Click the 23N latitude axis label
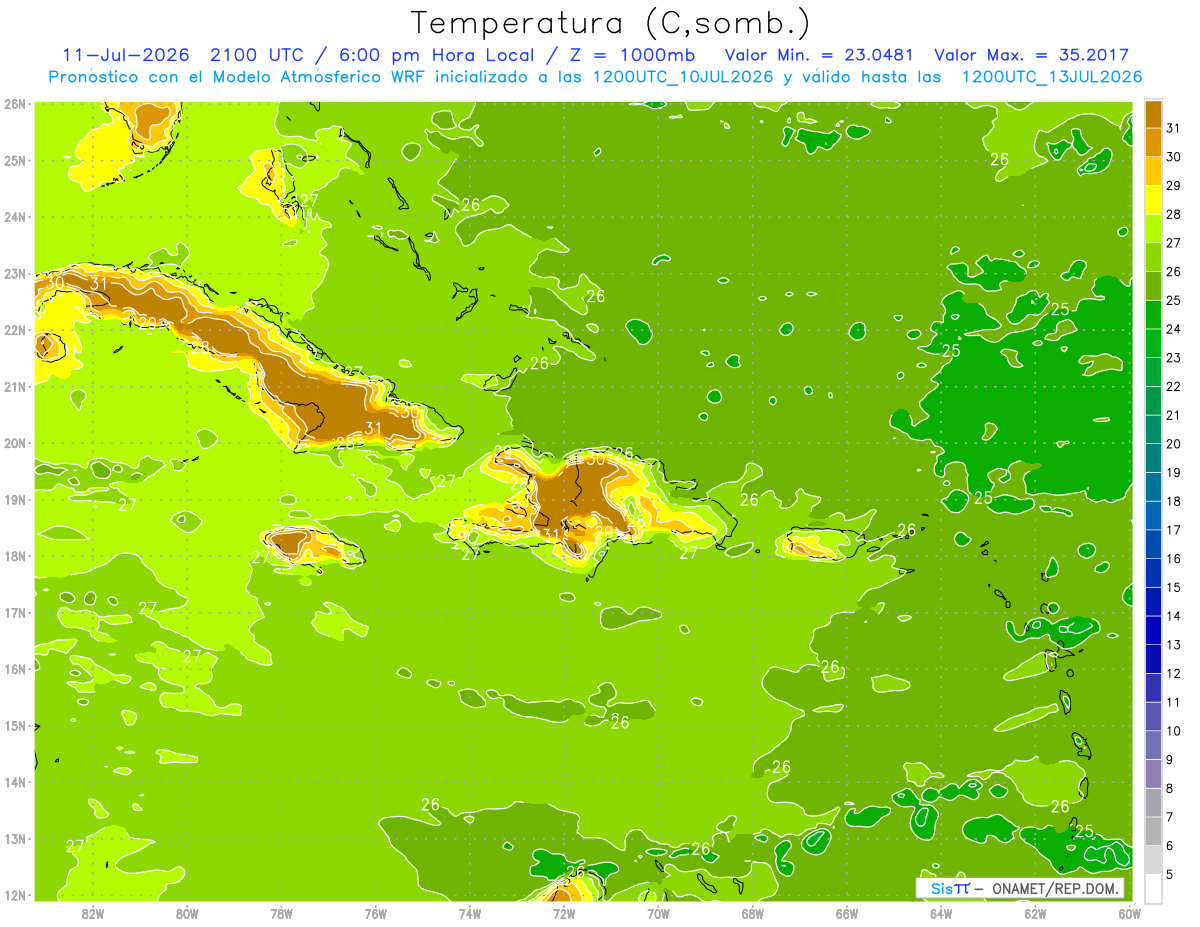The height and width of the screenshot is (927, 1200). 14,273
